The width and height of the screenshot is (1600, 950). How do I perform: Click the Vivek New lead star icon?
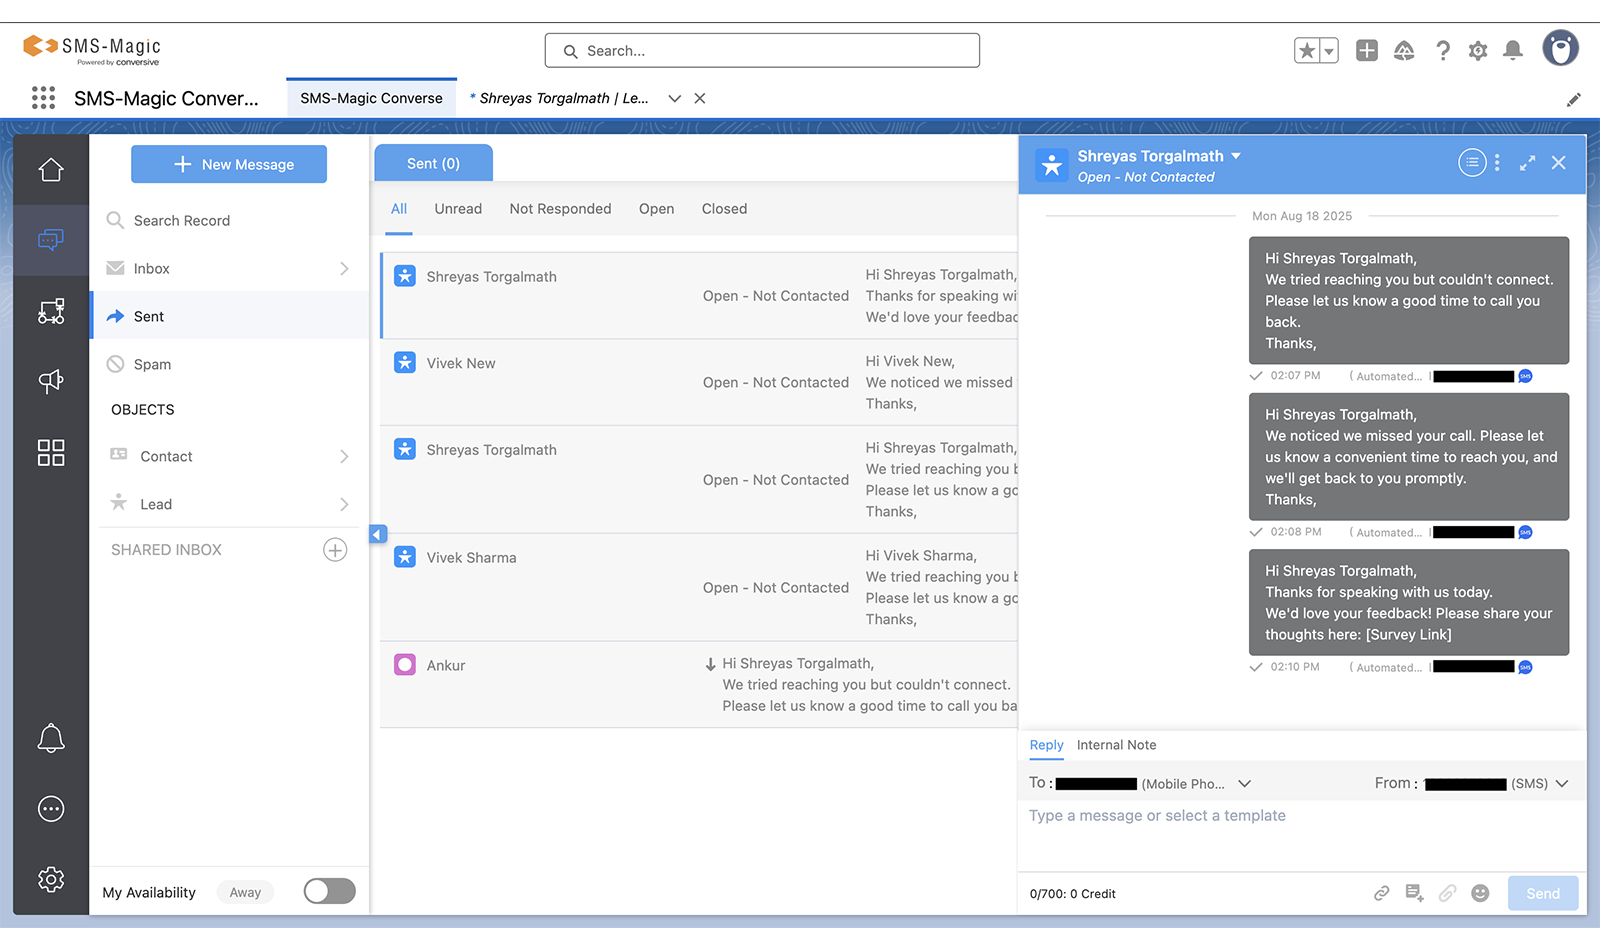click(405, 362)
